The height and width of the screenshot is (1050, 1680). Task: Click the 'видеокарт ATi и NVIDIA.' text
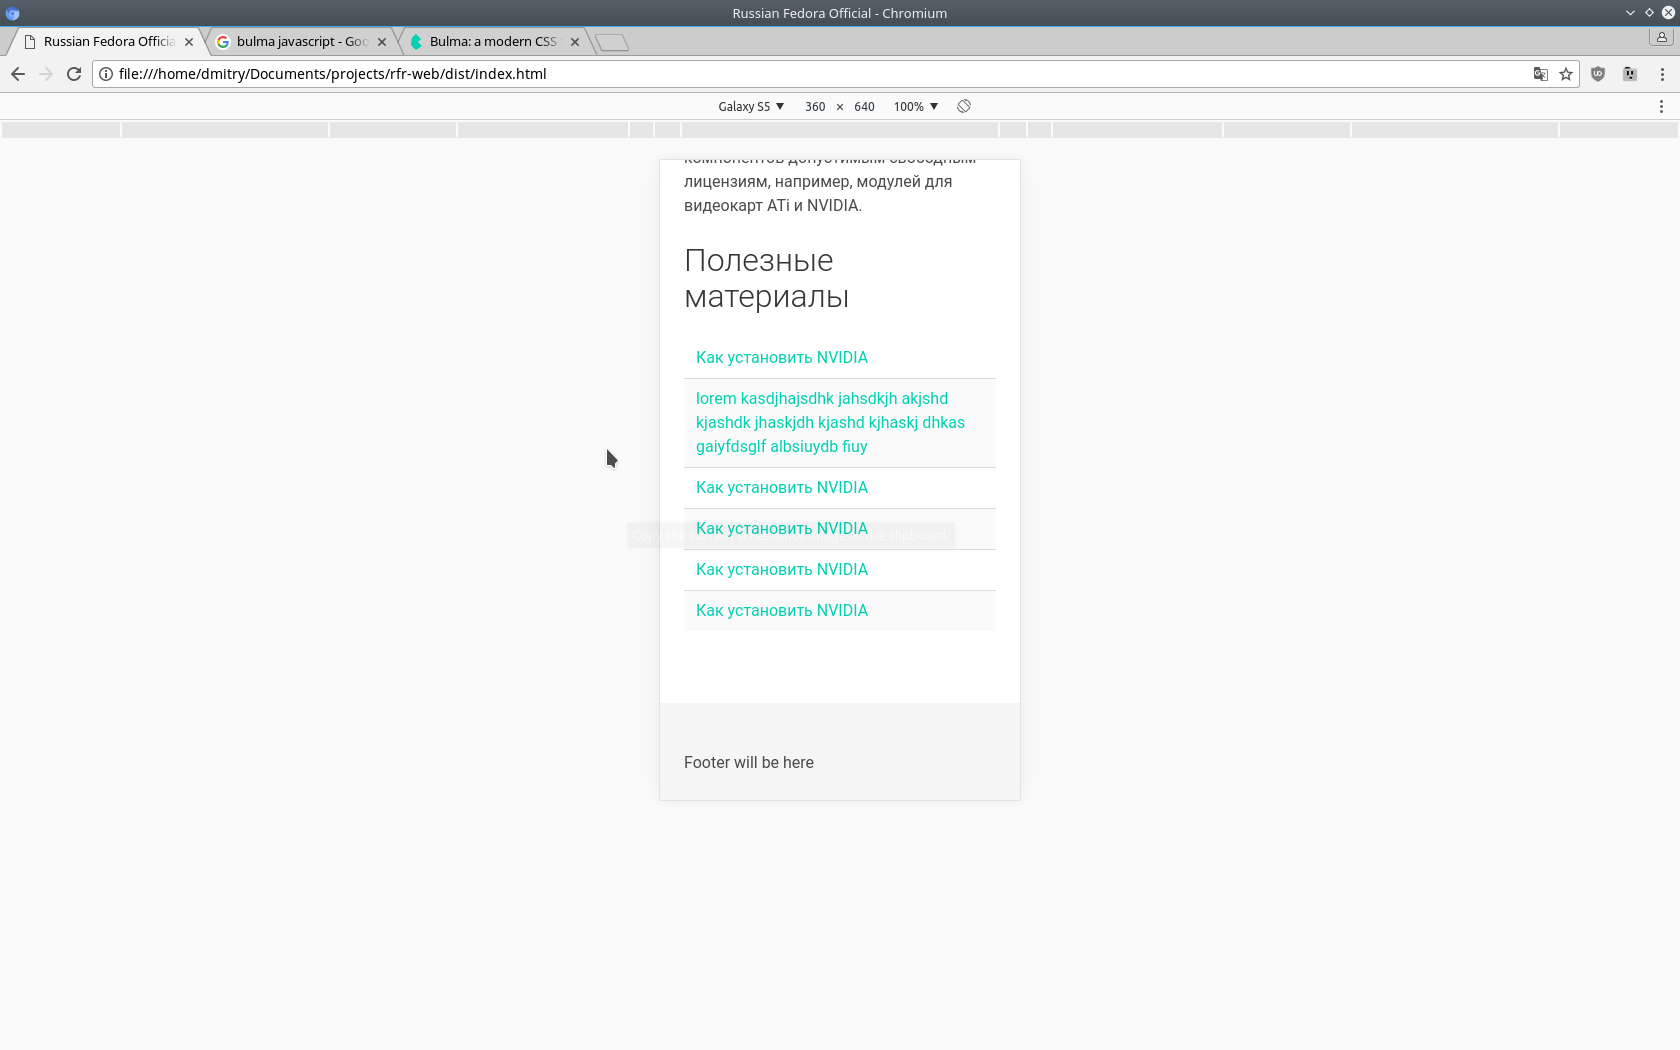(773, 206)
